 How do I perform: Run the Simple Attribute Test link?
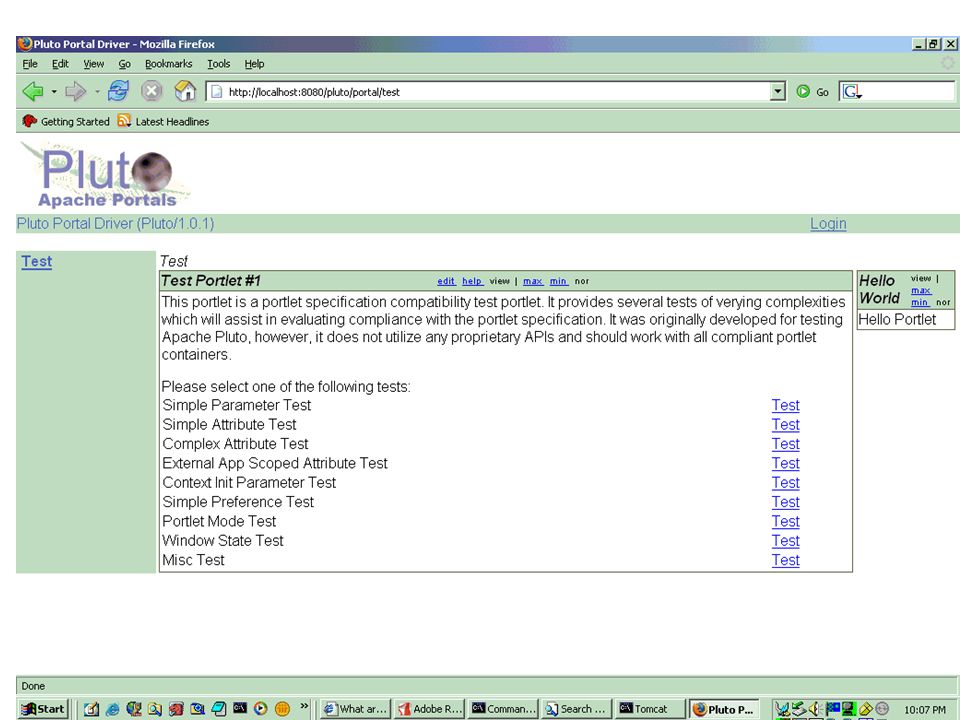[x=786, y=425]
